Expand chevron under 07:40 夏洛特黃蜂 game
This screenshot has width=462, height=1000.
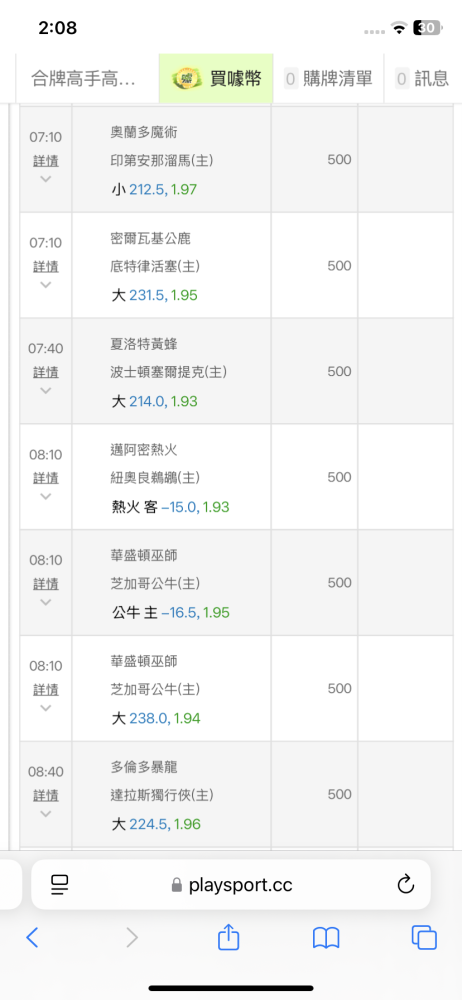point(45,391)
